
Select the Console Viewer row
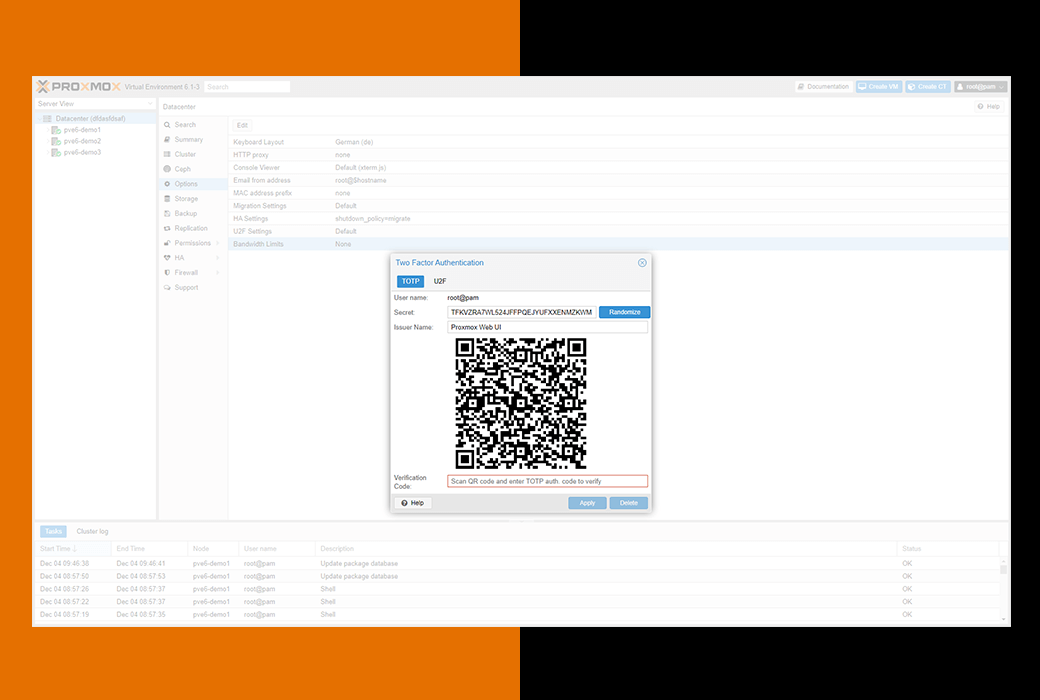pos(619,168)
